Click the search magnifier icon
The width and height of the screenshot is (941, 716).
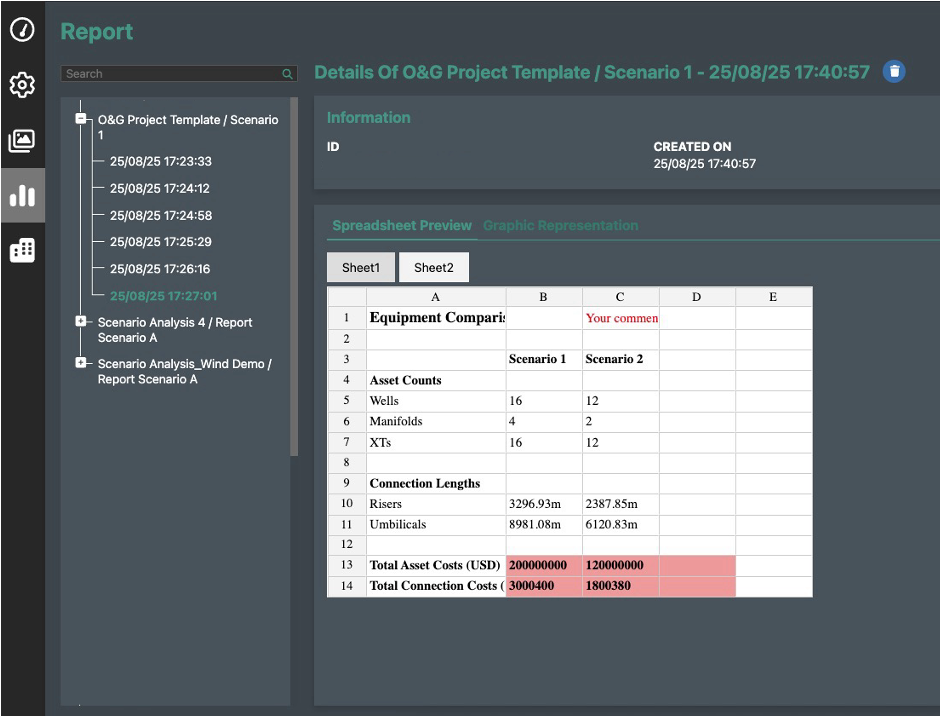point(287,74)
